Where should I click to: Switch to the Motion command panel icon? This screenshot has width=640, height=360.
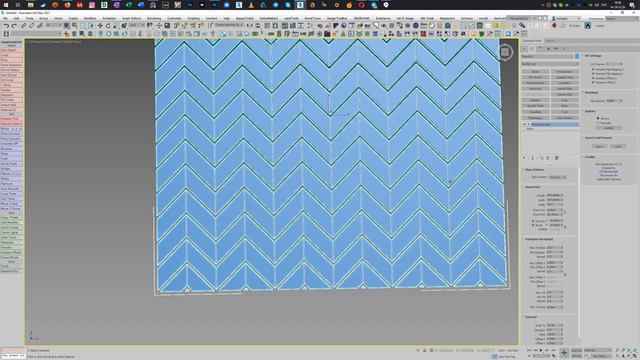coord(548,49)
